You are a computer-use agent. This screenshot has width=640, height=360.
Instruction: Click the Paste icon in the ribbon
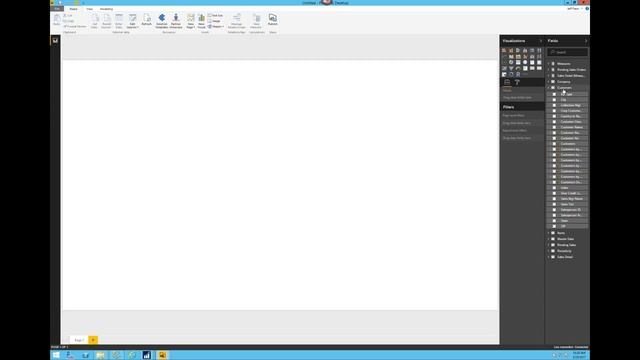click(x=57, y=19)
